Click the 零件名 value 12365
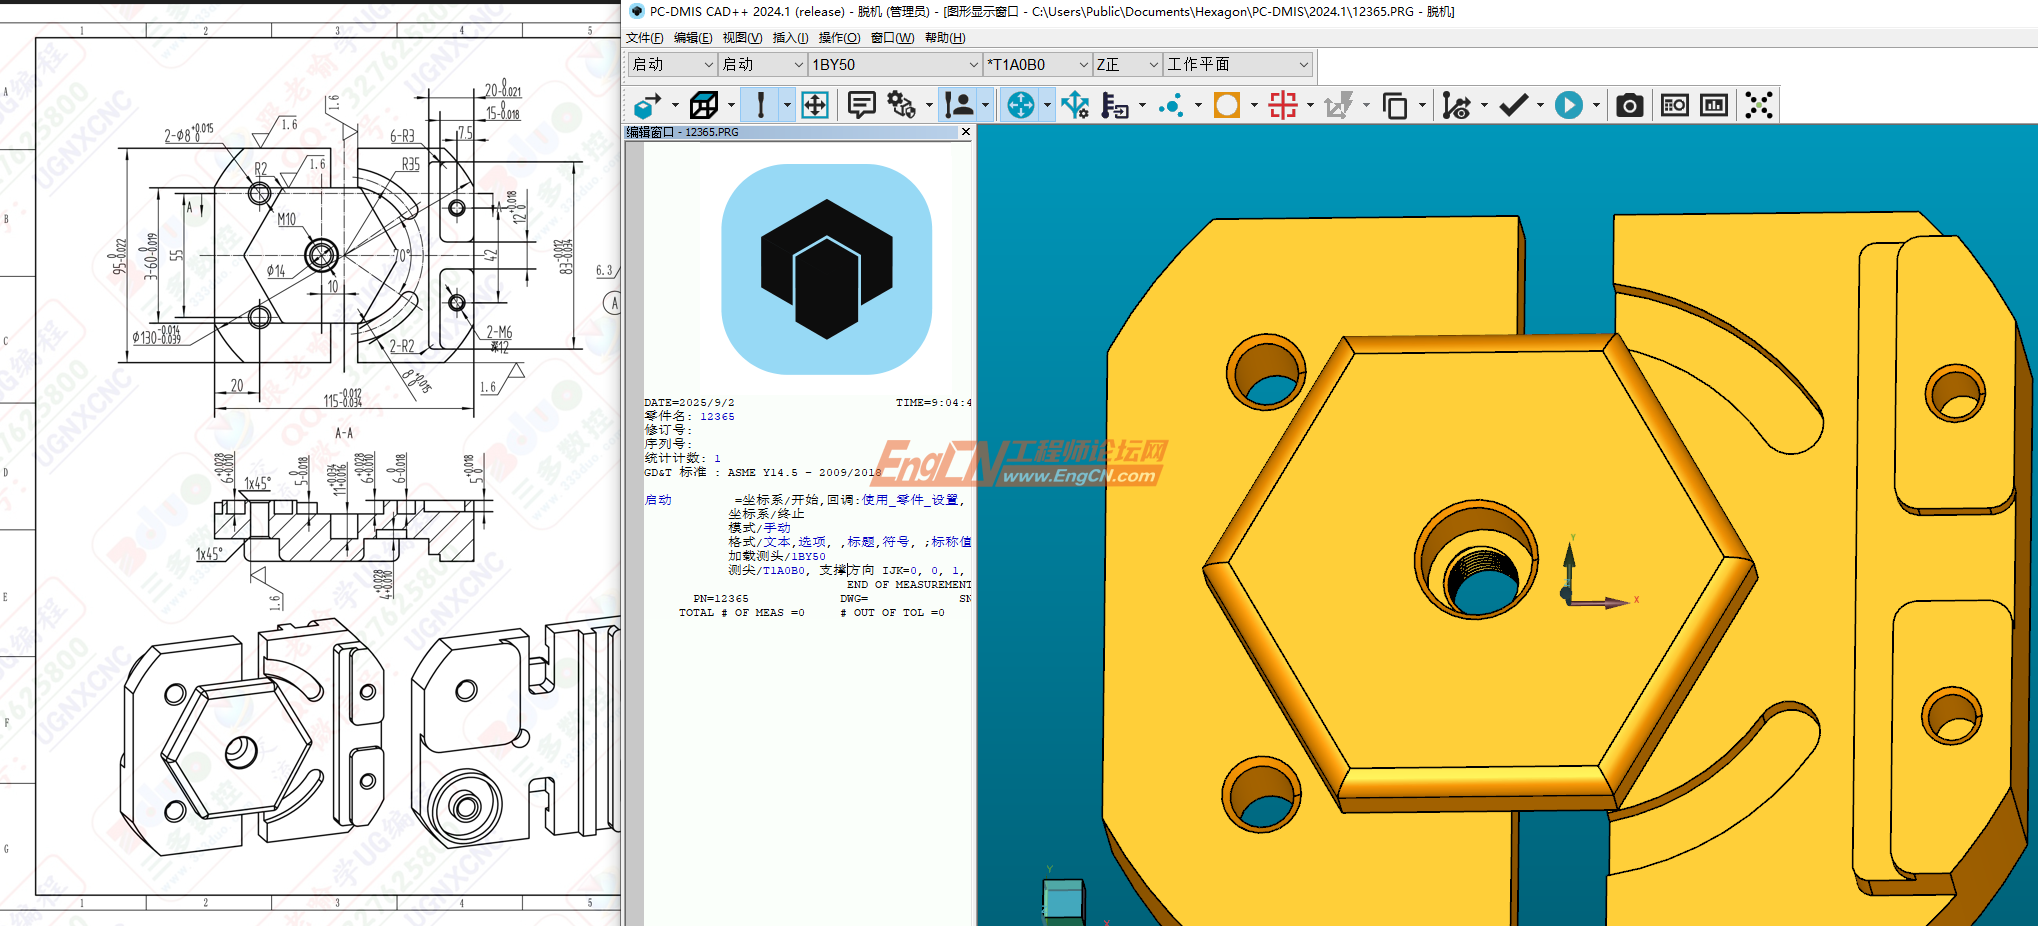Viewport: 2038px width, 926px height. (x=717, y=416)
